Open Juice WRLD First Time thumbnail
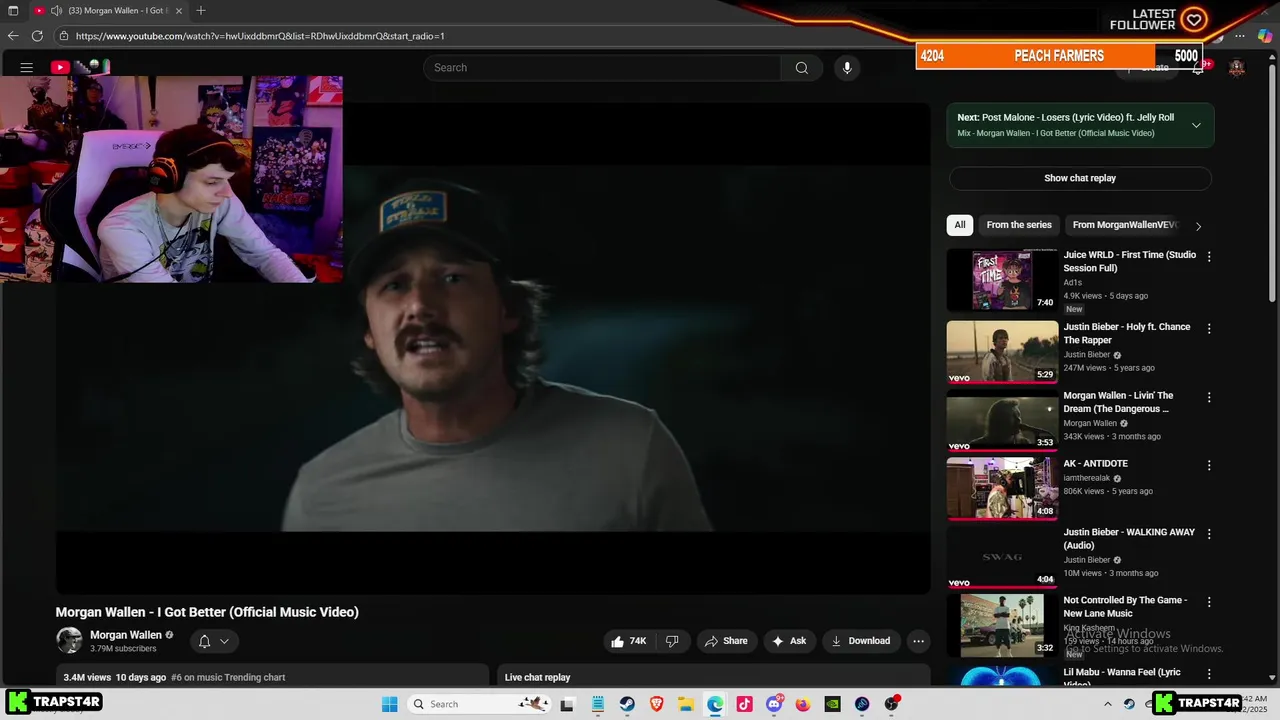 pyautogui.click(x=1002, y=280)
